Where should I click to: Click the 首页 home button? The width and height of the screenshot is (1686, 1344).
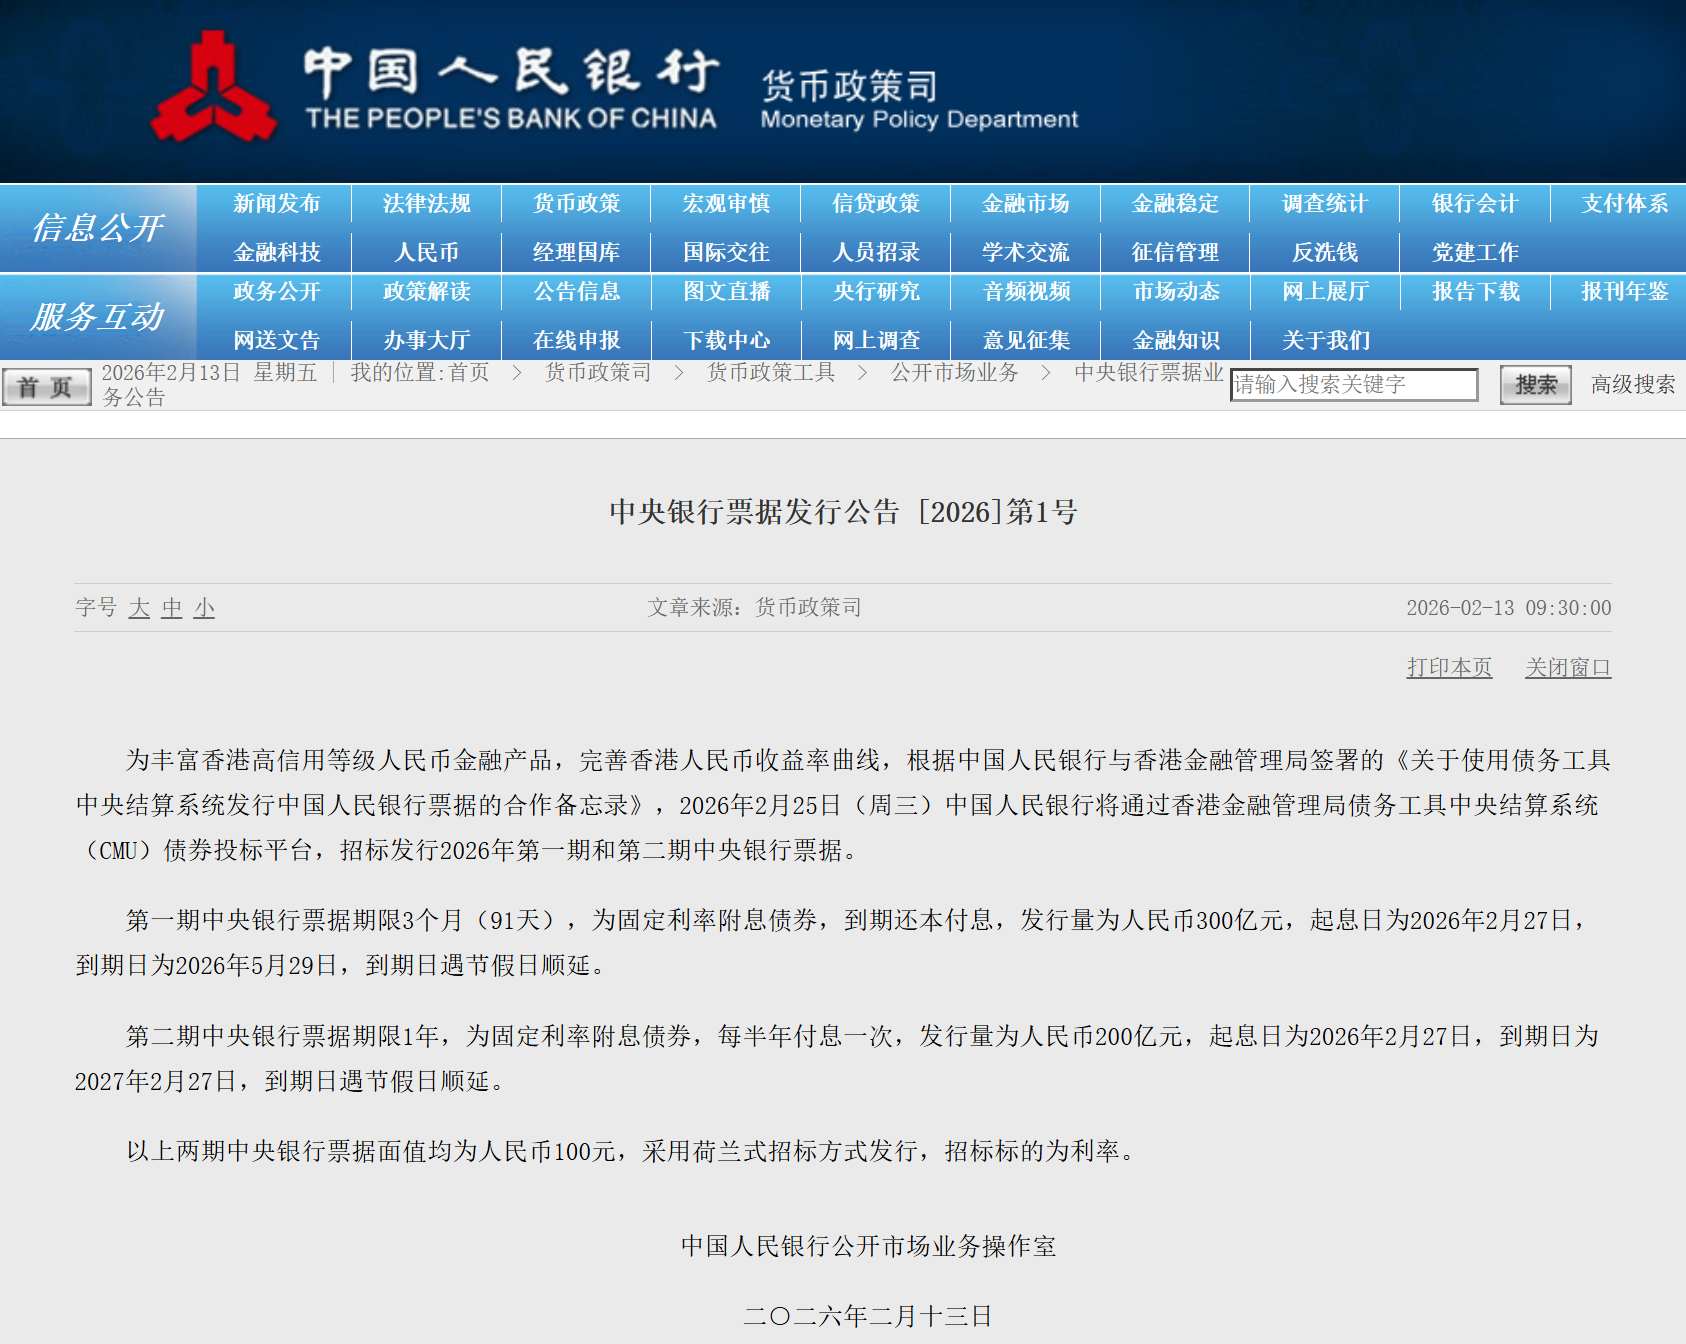click(46, 386)
